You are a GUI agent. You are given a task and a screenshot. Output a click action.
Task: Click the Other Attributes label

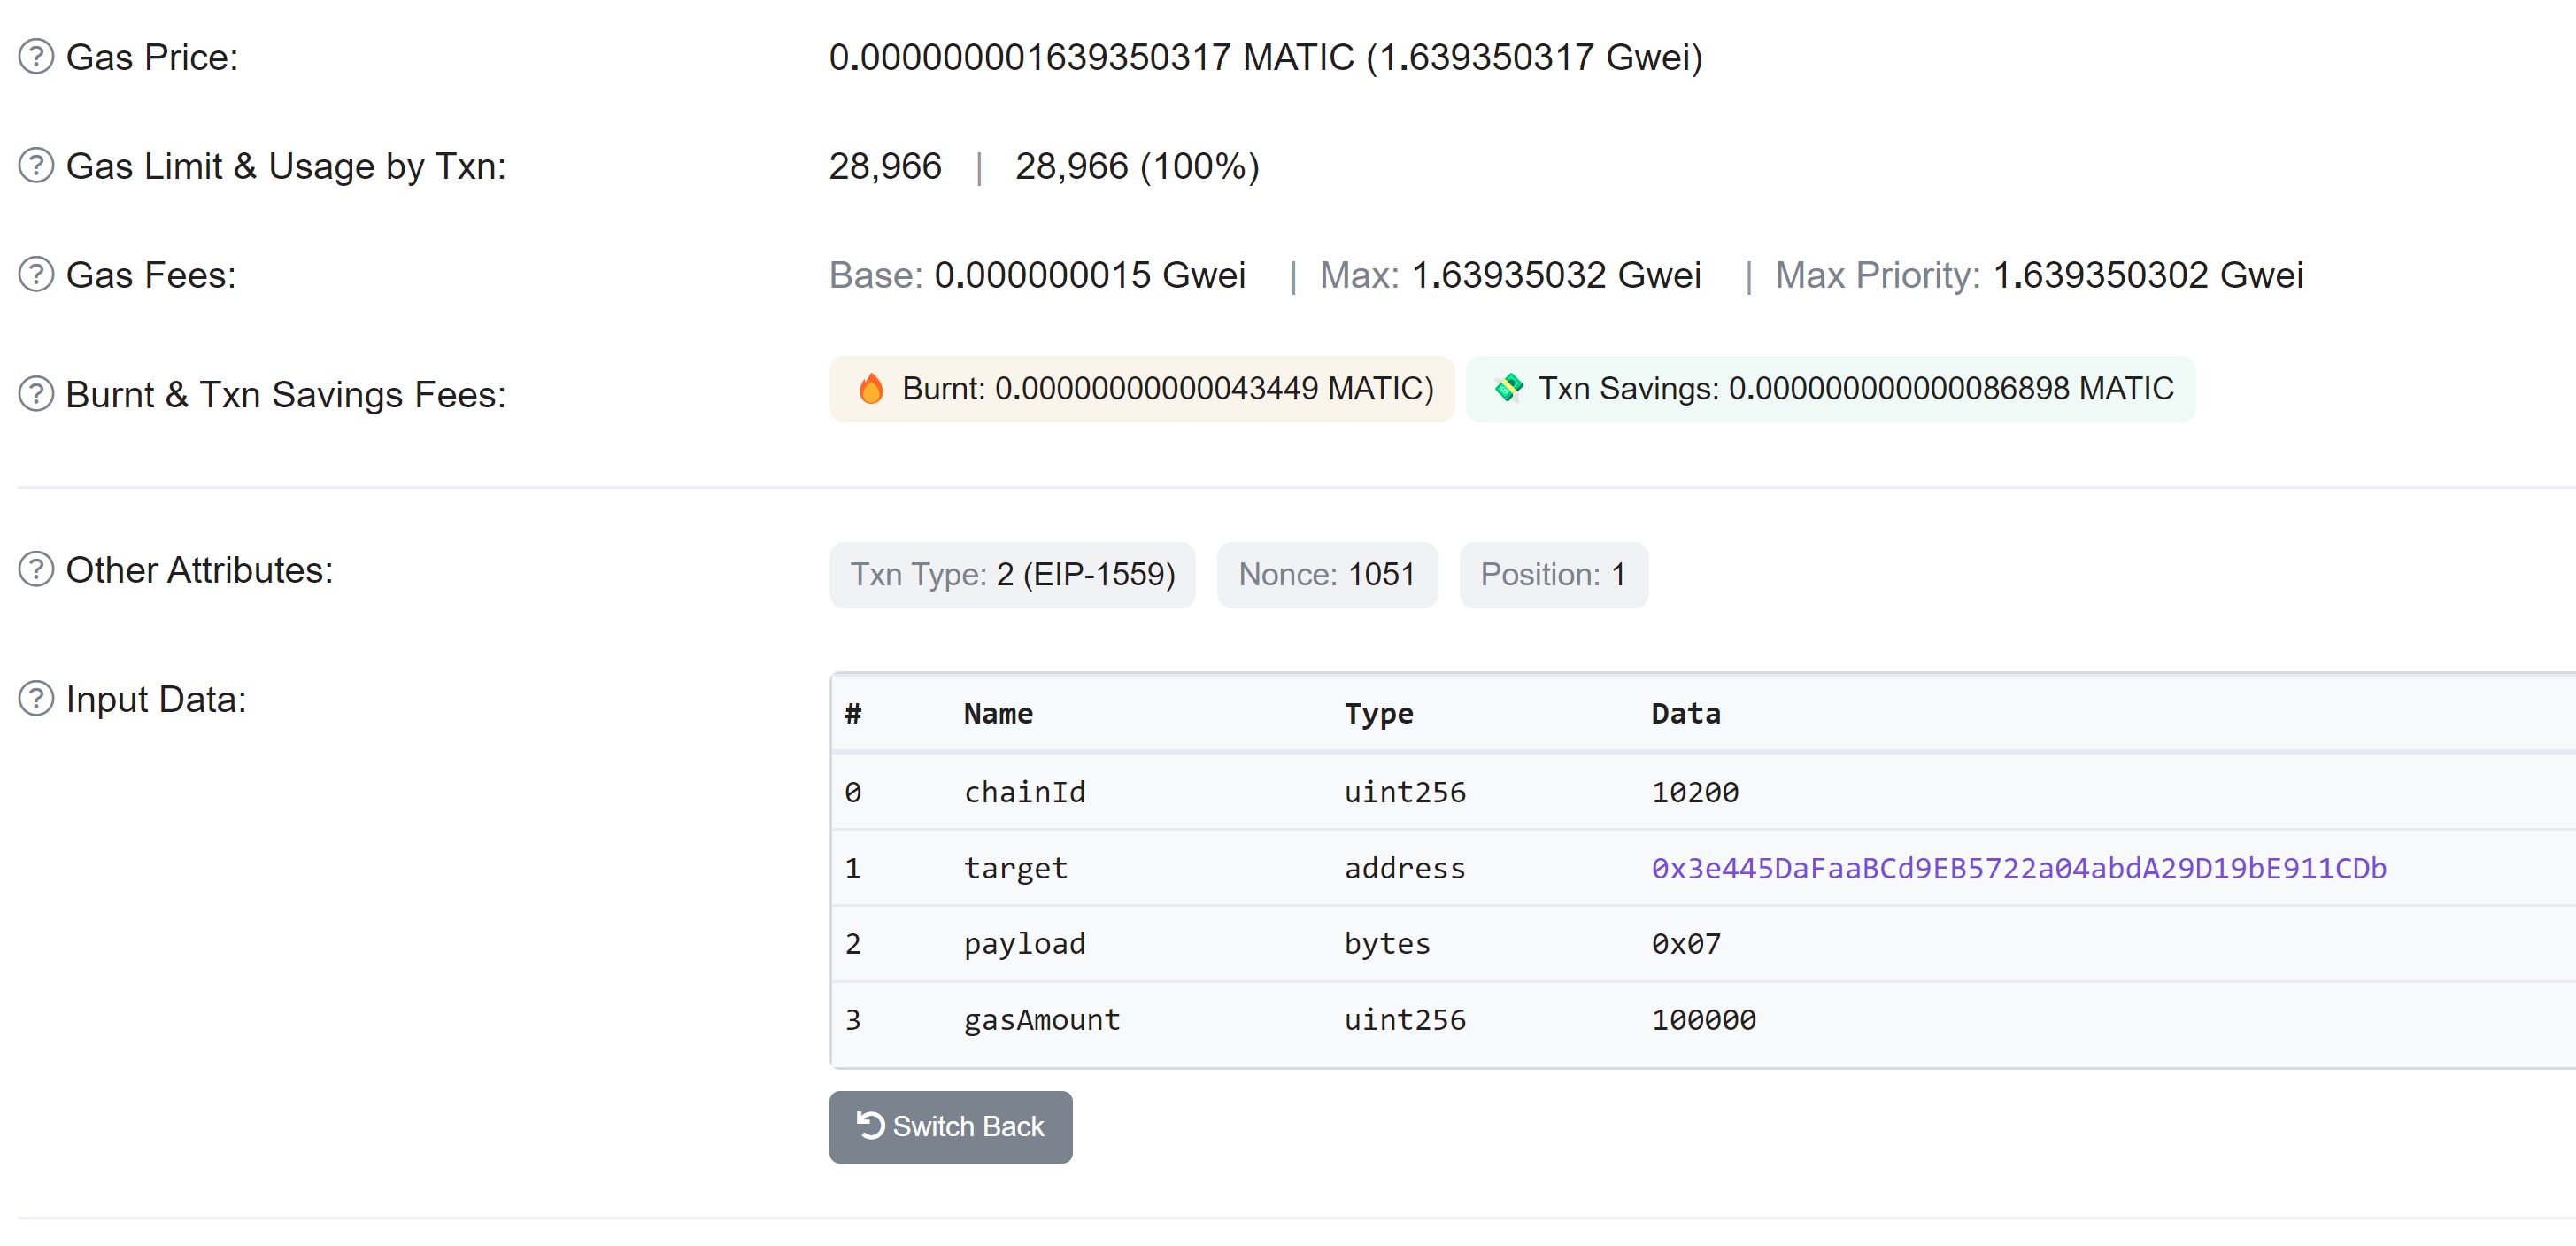200,570
